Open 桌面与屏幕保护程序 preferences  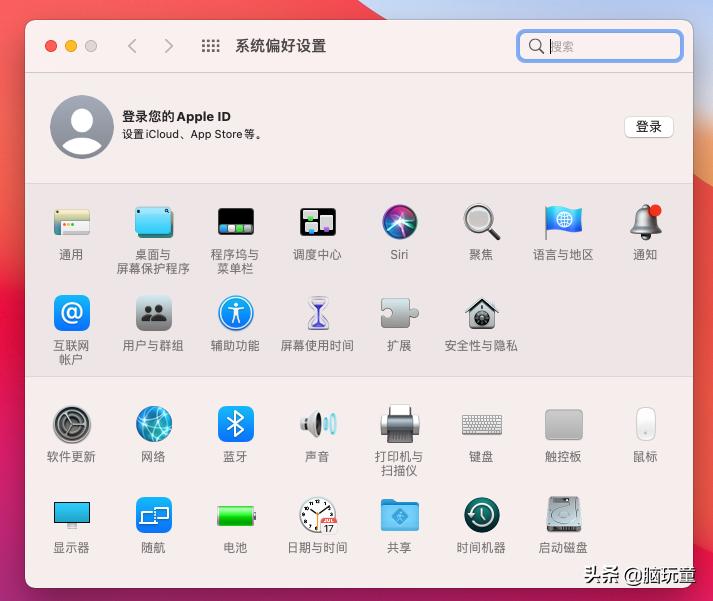click(154, 222)
